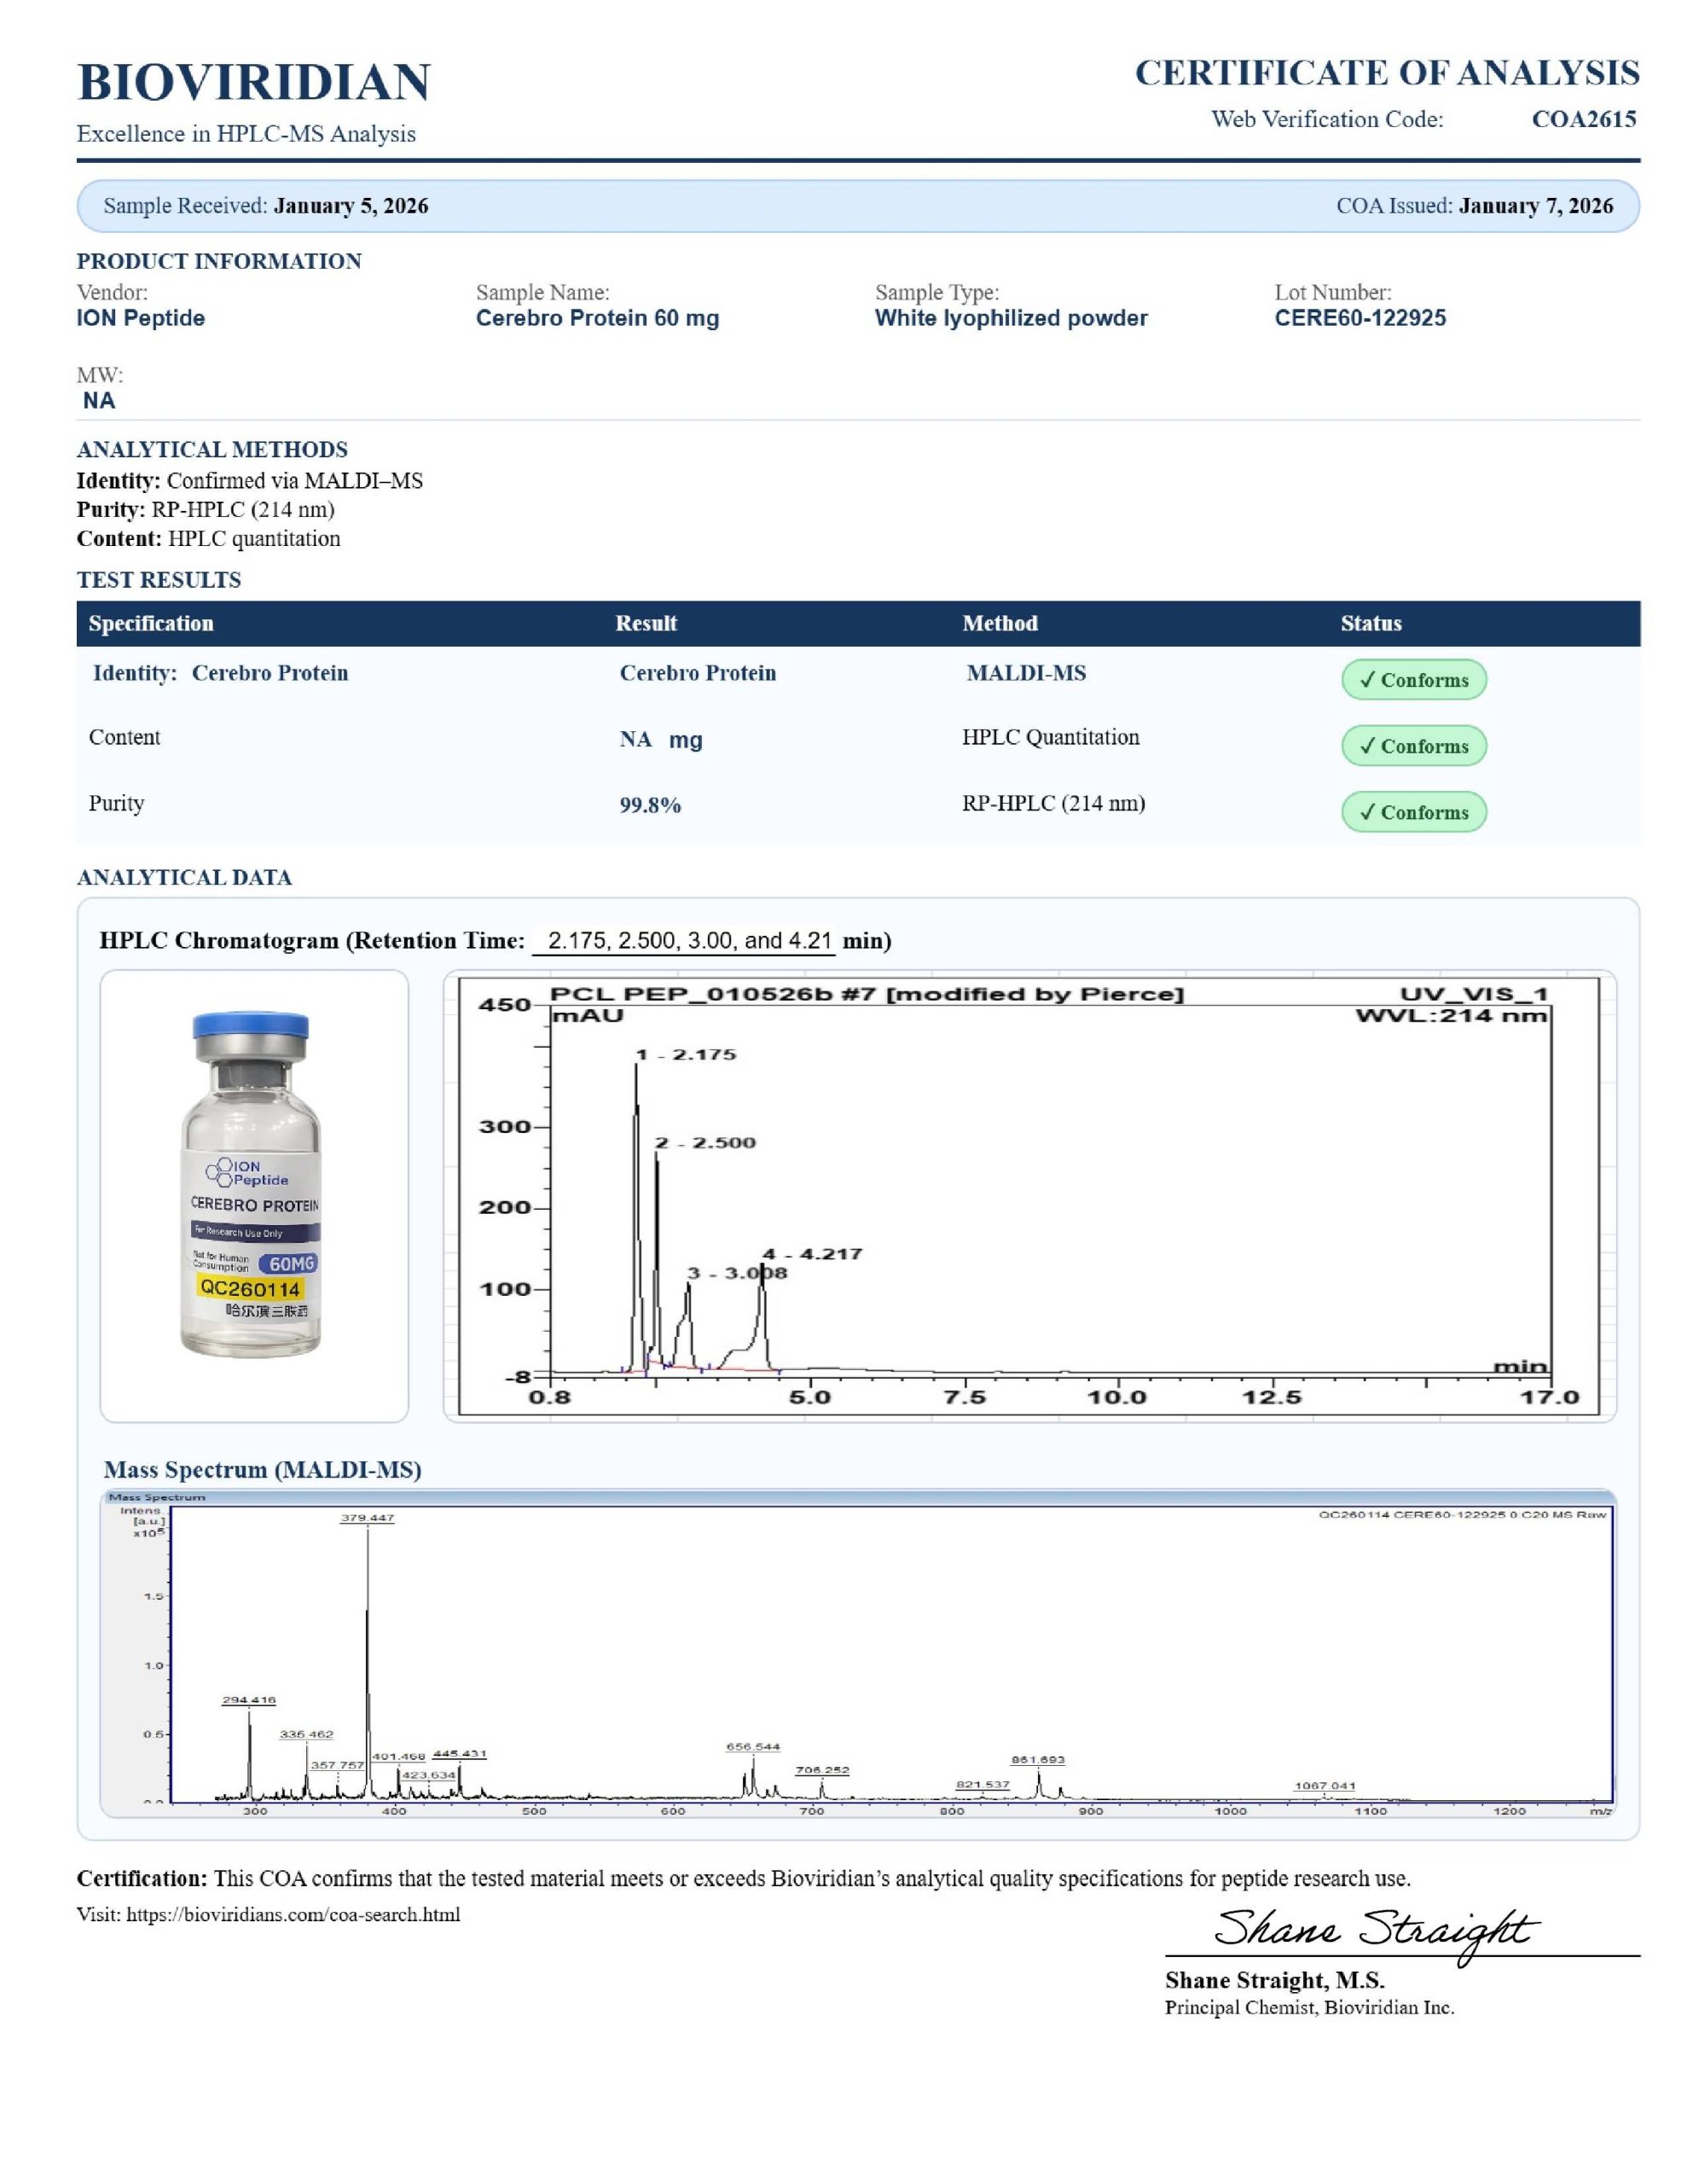This screenshot has width=1687, height=2184.
Task: Click lot number CERE60-122925
Action: point(1359,318)
